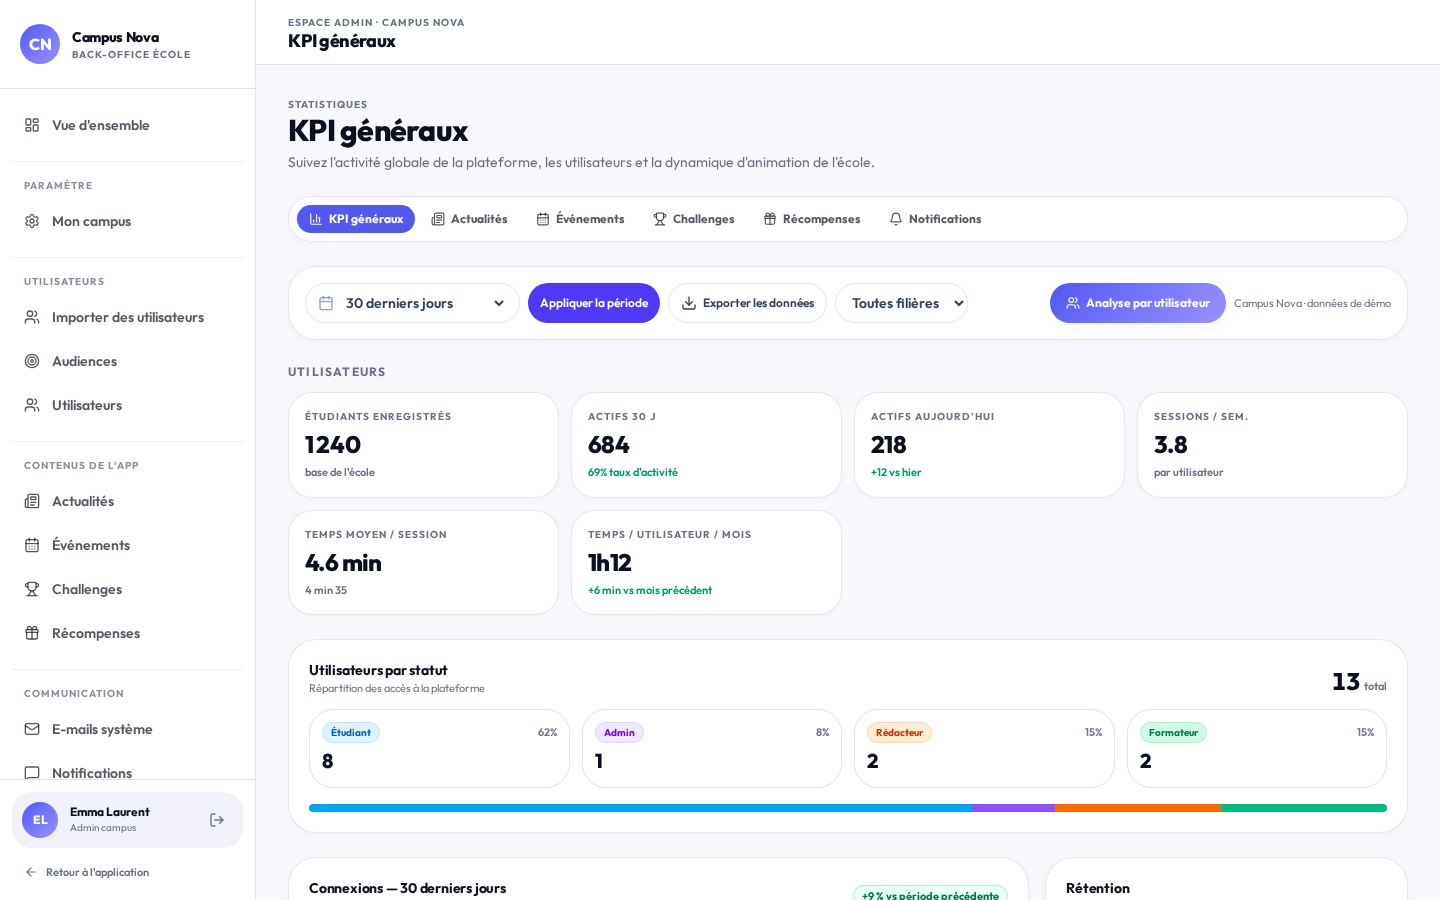The height and width of the screenshot is (900, 1440).
Task: Click the green Formateur segment of status bar
Action: [1304, 808]
